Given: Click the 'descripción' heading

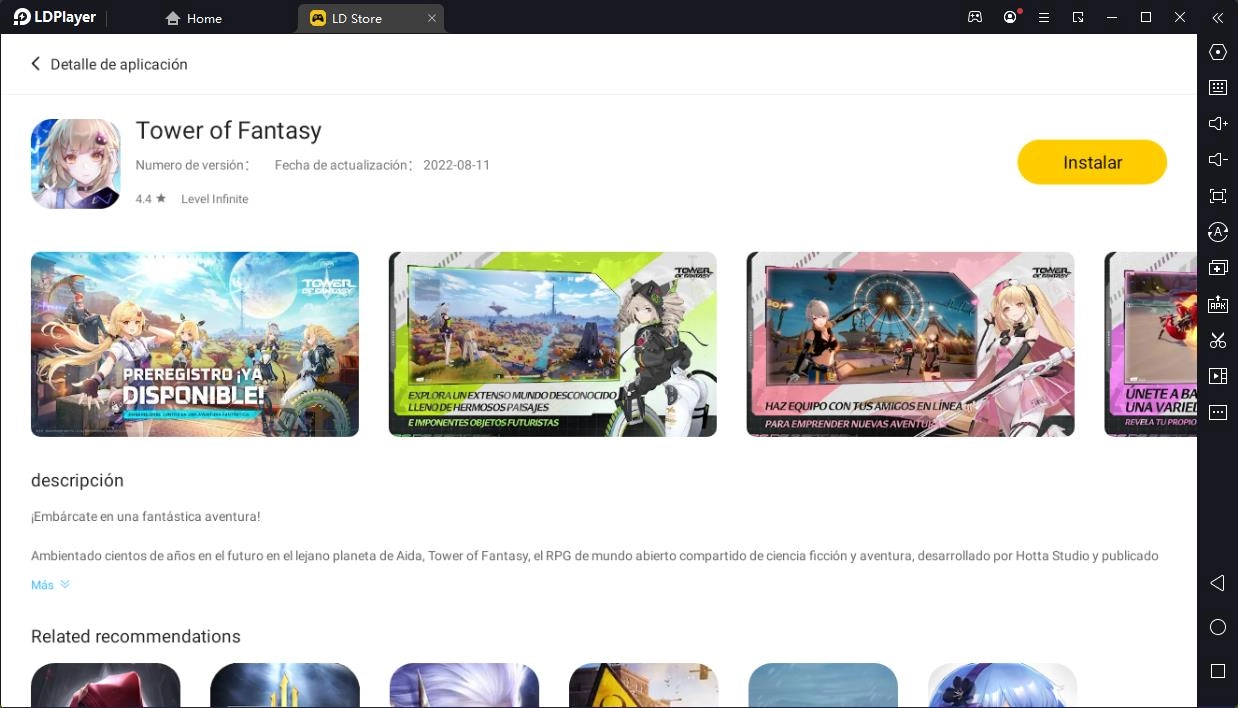Looking at the screenshot, I should point(77,481).
